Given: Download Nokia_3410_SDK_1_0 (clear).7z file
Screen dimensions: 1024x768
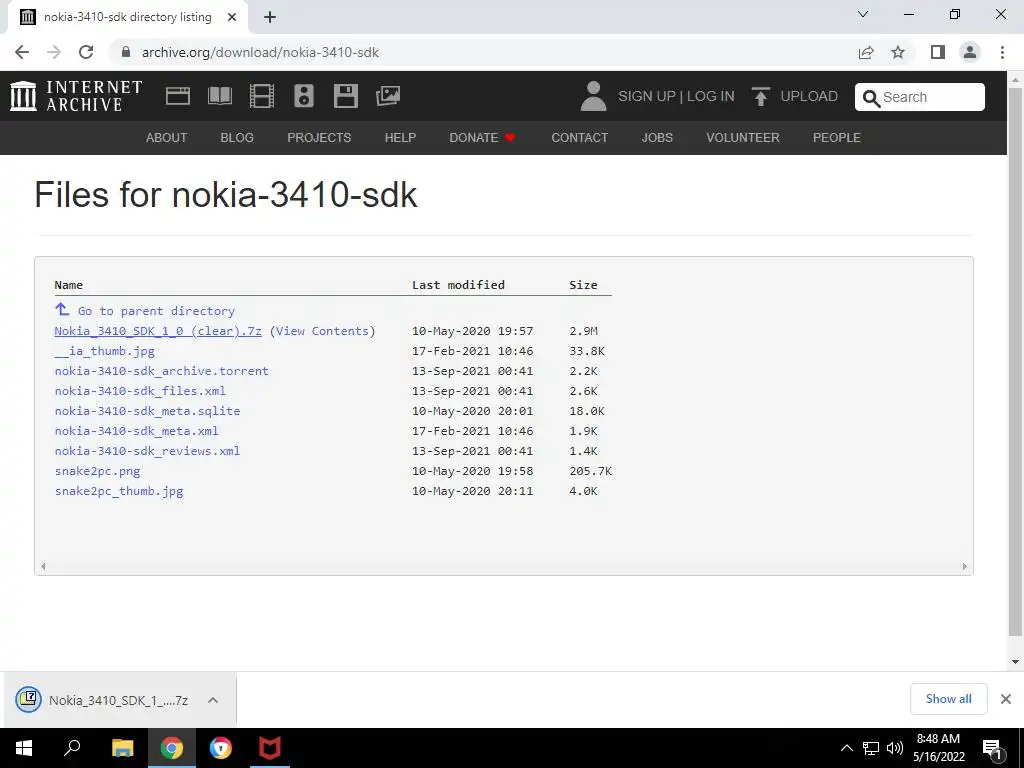Looking at the screenshot, I should 158,331.
